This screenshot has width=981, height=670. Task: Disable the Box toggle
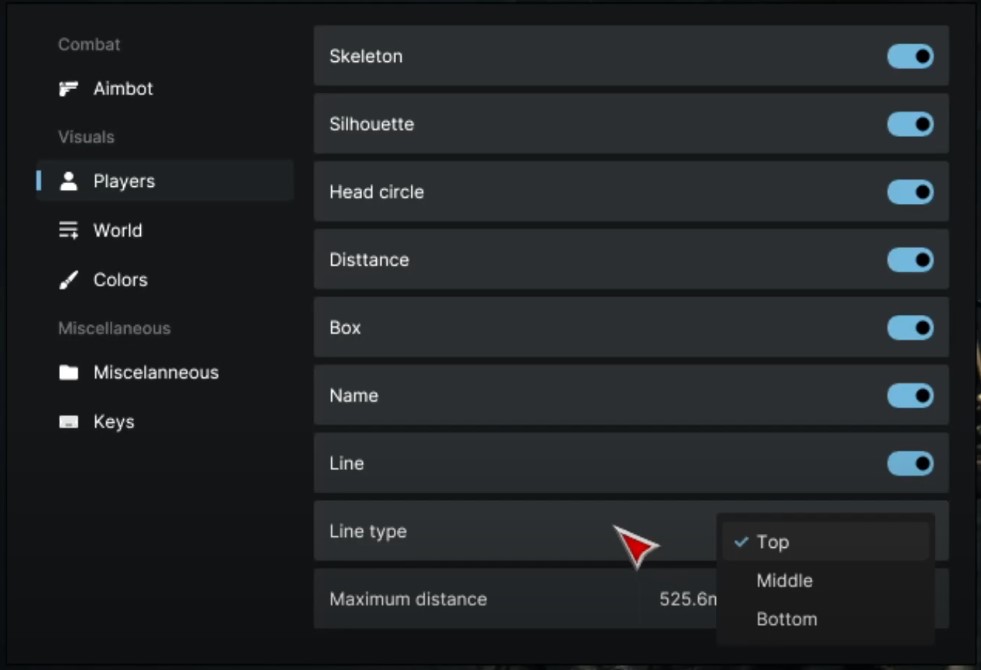[910, 328]
